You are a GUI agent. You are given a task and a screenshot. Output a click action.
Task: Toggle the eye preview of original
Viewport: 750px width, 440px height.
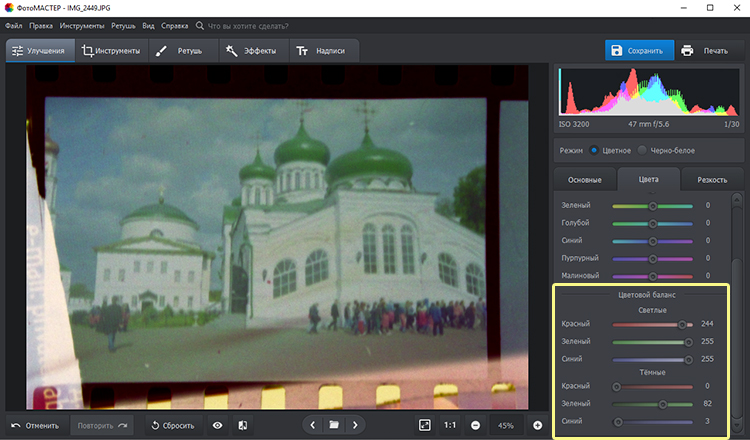pos(217,425)
